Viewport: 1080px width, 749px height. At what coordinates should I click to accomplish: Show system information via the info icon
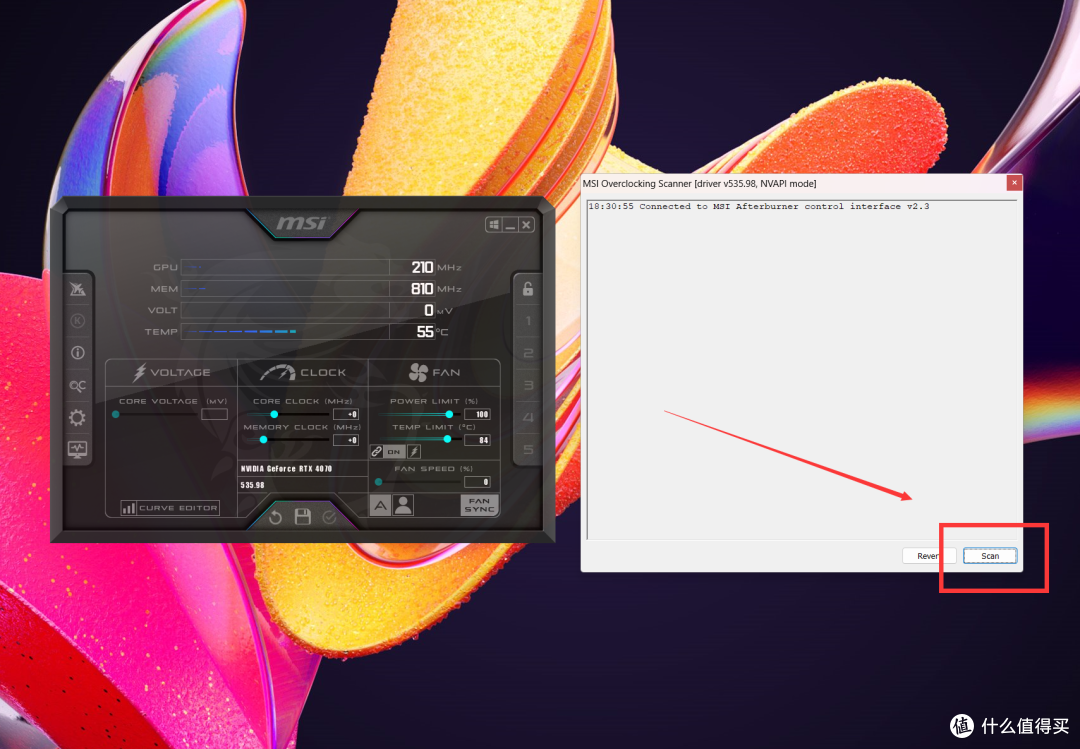point(78,353)
